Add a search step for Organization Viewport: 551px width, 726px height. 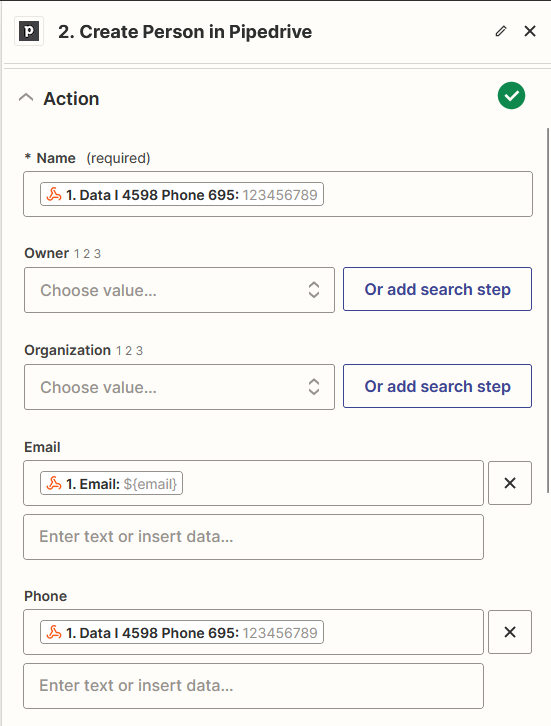click(x=437, y=386)
